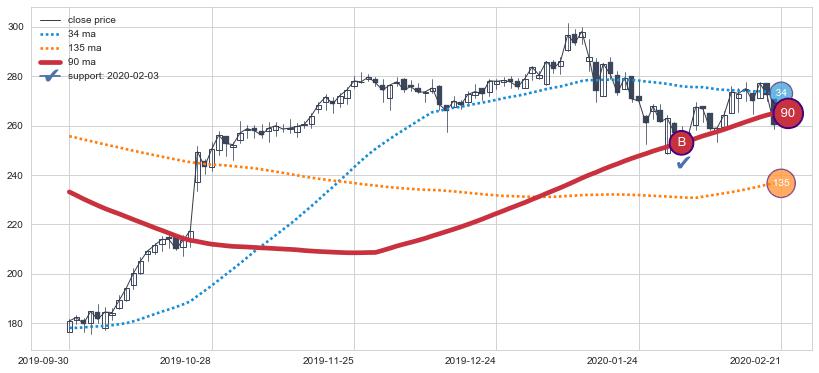Click the dotted orange 135 ma legend sample
Viewport: 819px width, 373px height.
[51, 48]
